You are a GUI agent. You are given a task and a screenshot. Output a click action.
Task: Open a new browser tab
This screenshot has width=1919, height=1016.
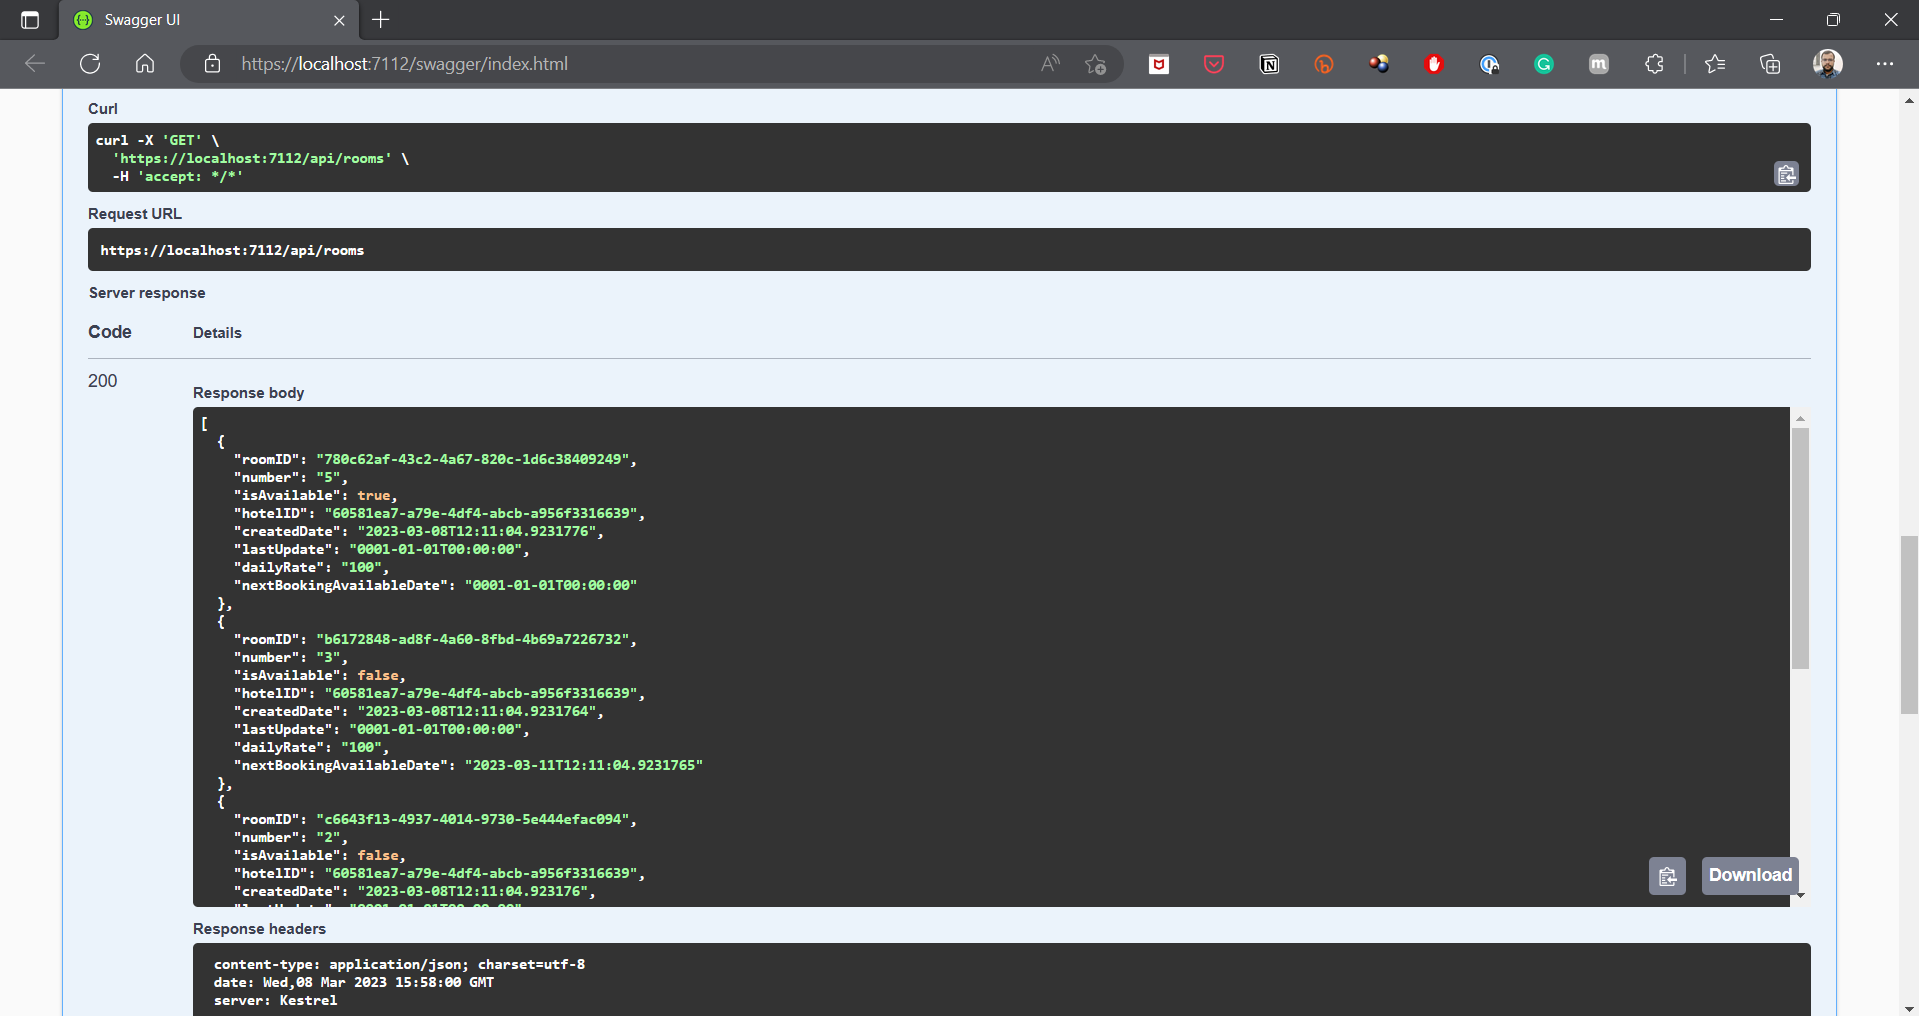381,20
